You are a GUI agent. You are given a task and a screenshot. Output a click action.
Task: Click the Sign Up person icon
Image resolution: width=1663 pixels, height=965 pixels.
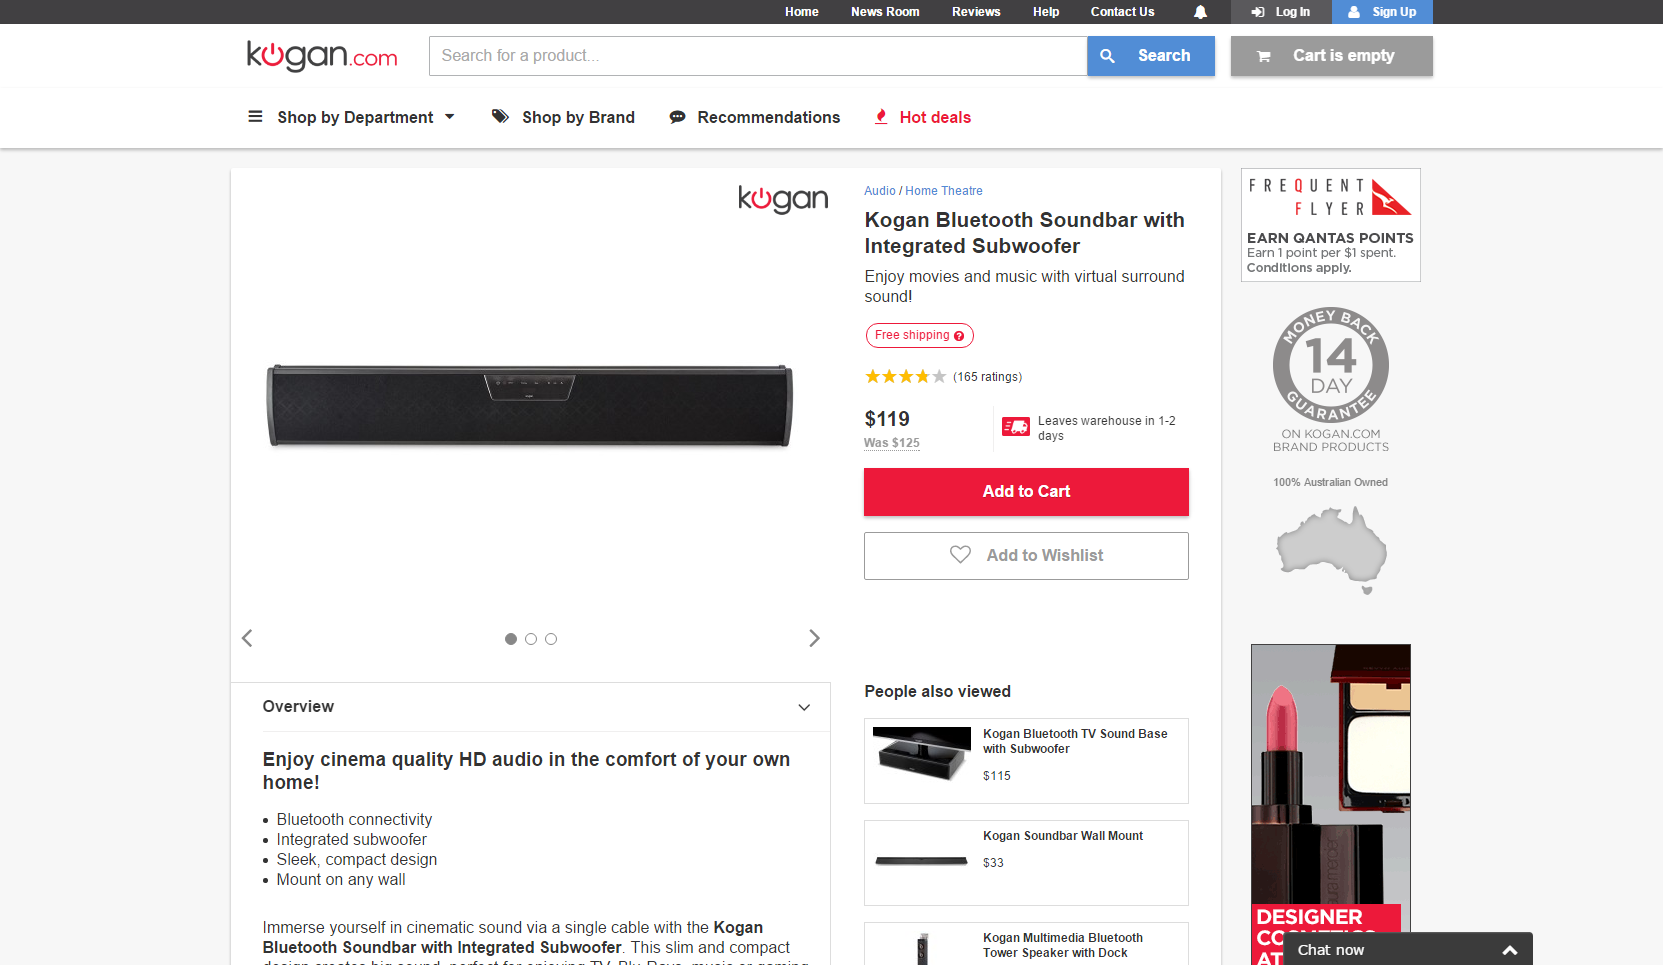point(1354,12)
